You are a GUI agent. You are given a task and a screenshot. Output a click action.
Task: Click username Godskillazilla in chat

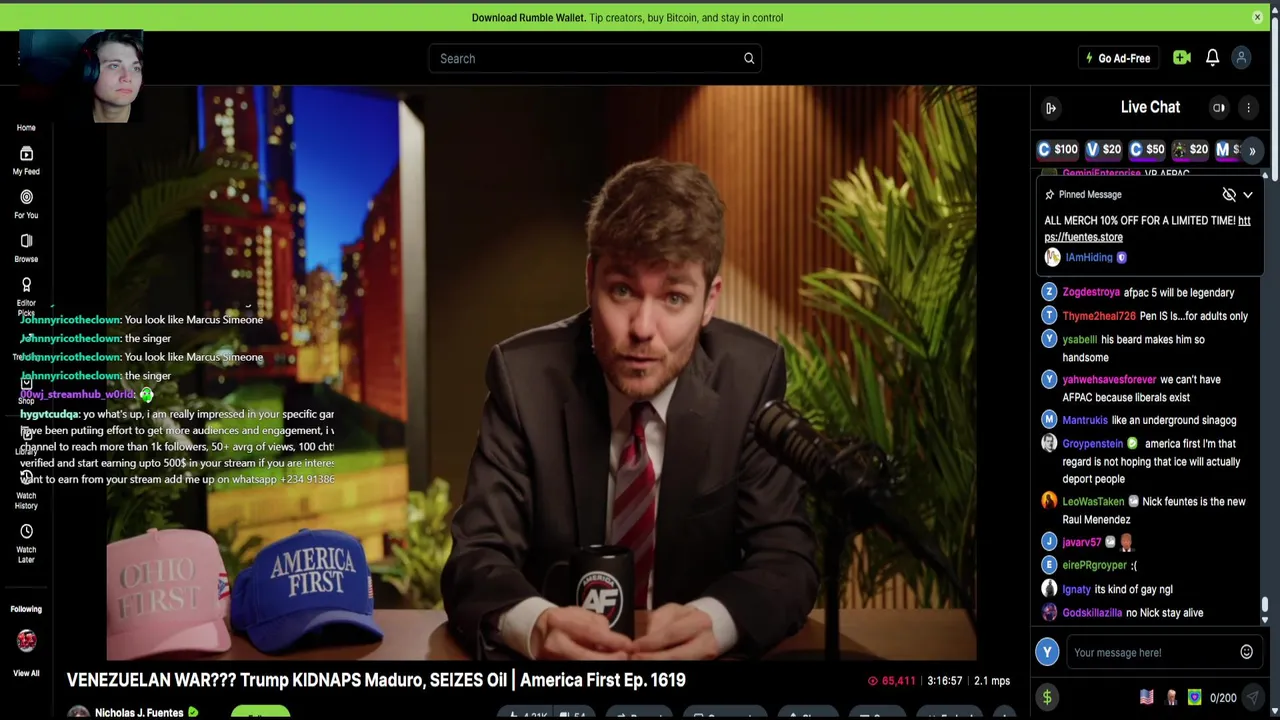(1092, 613)
